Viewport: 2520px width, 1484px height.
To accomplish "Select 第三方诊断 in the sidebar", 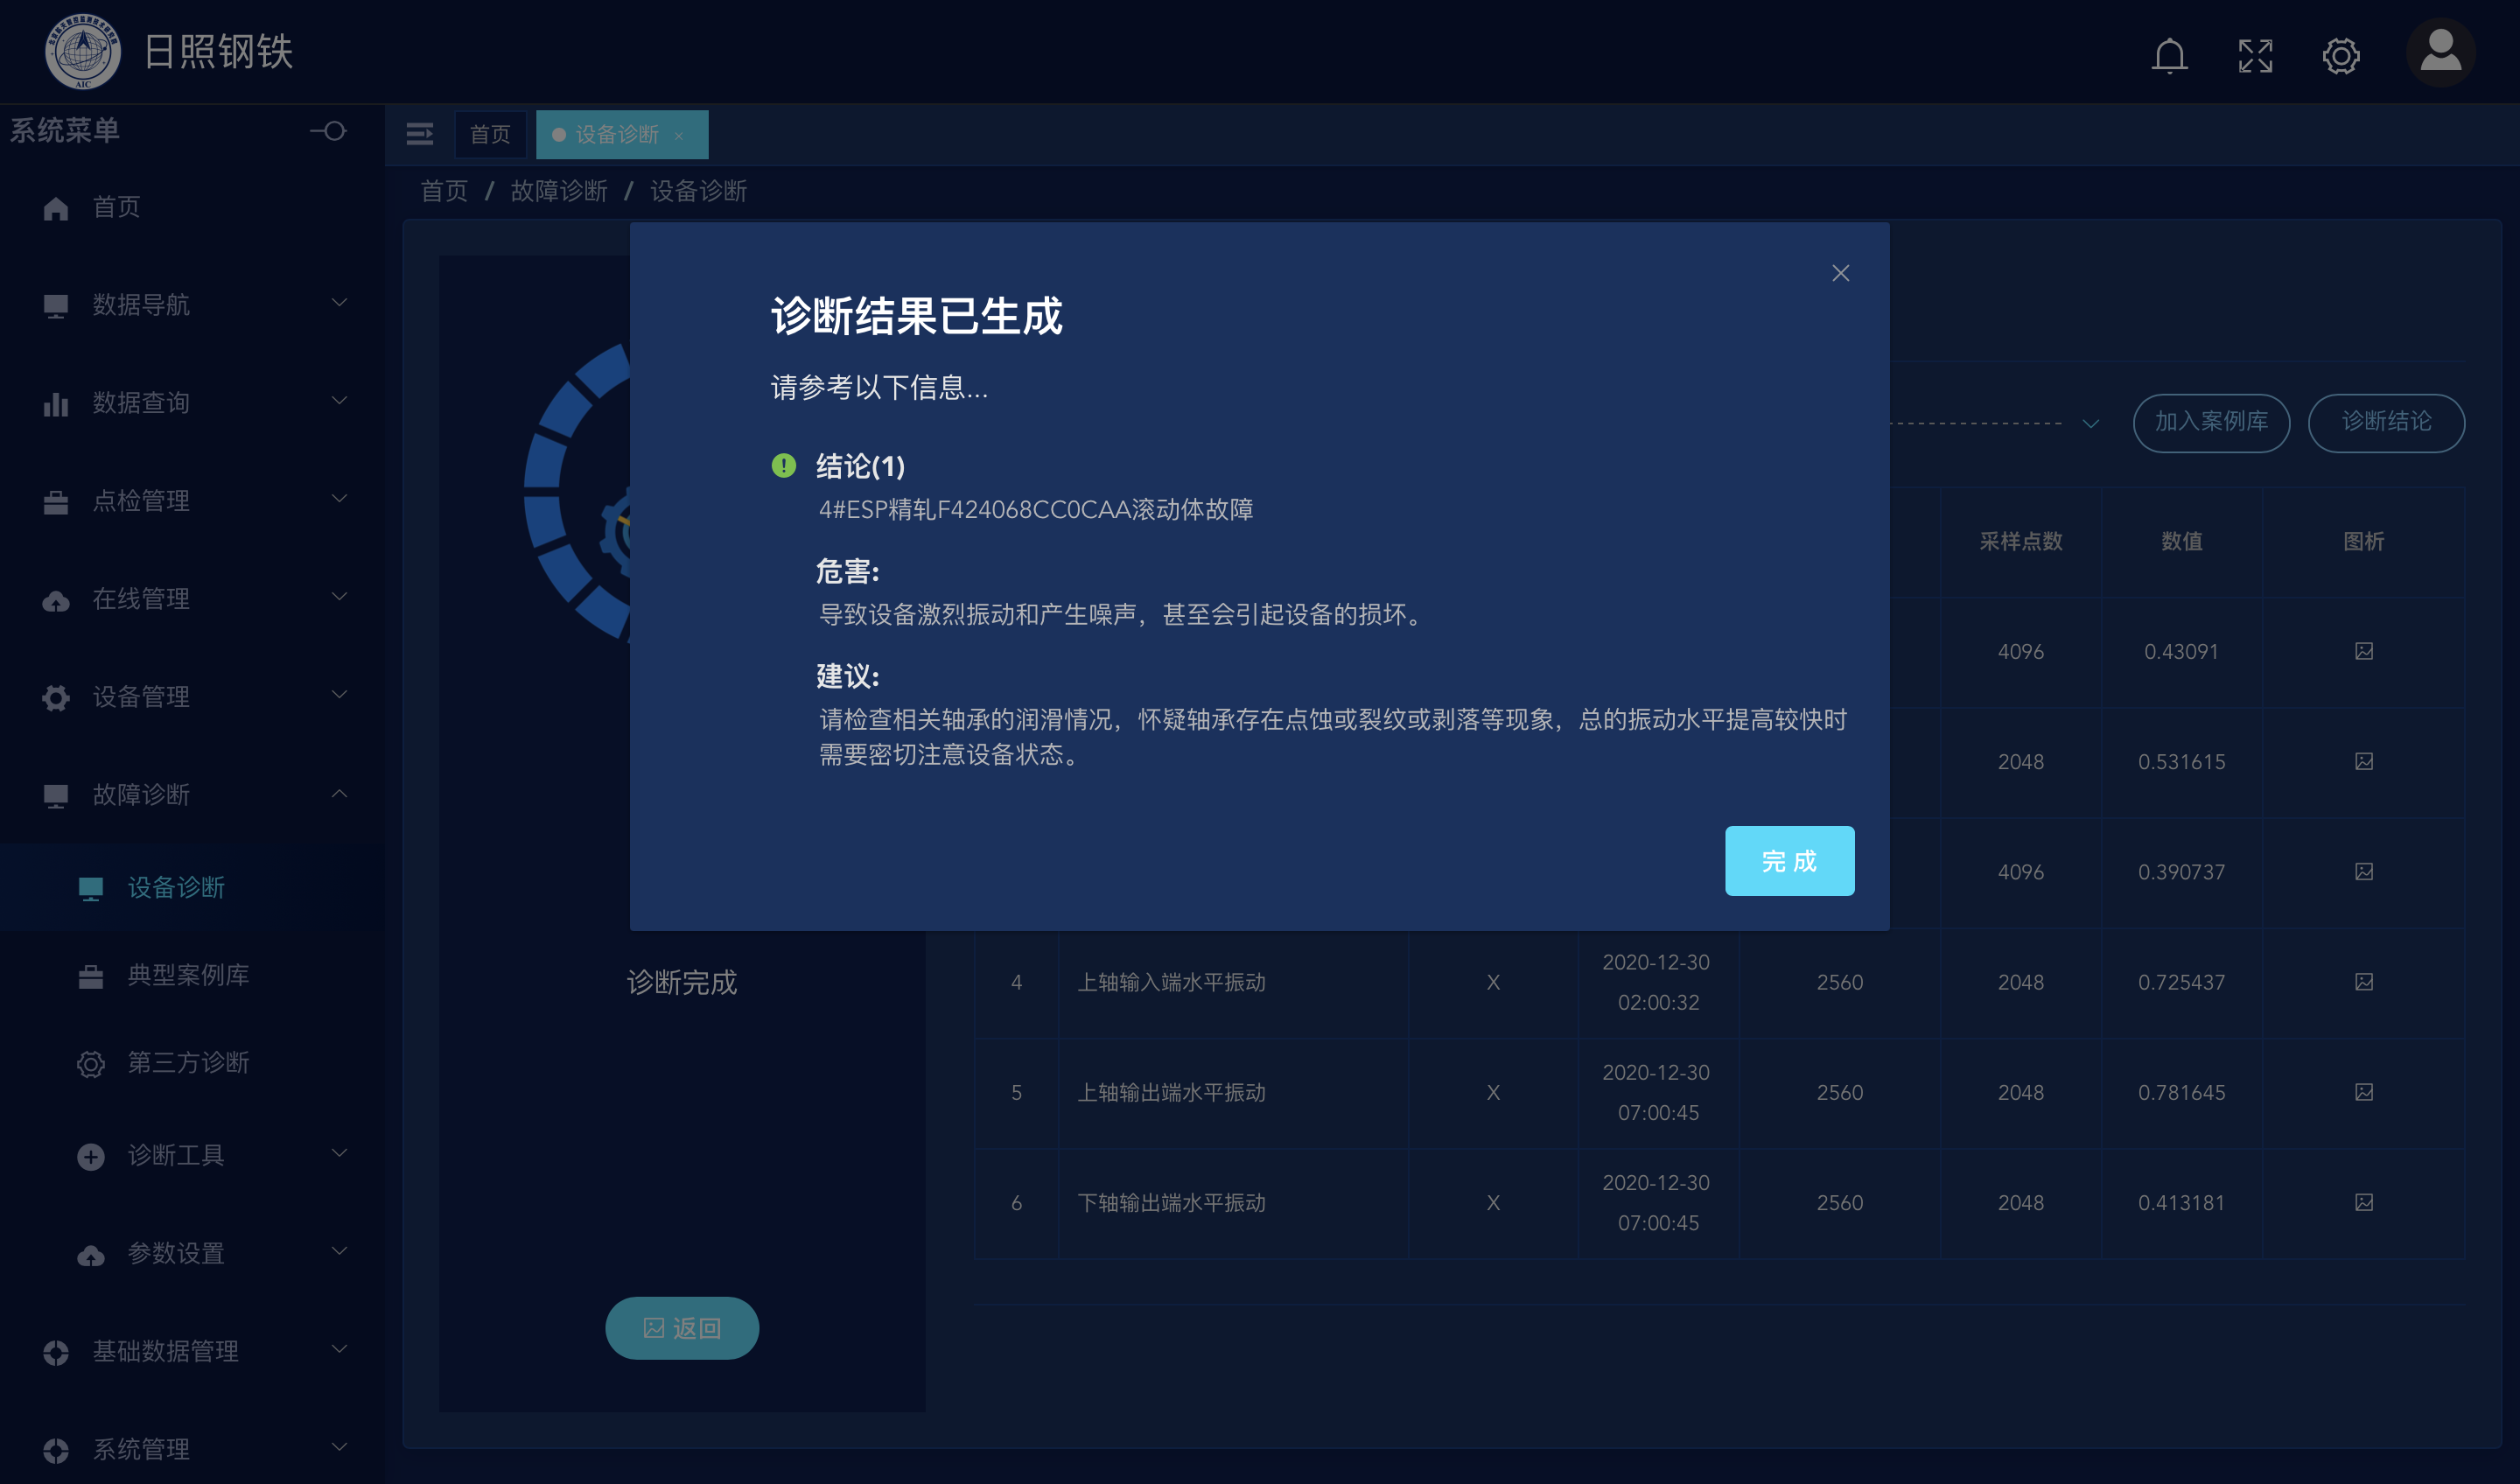I will point(192,1063).
